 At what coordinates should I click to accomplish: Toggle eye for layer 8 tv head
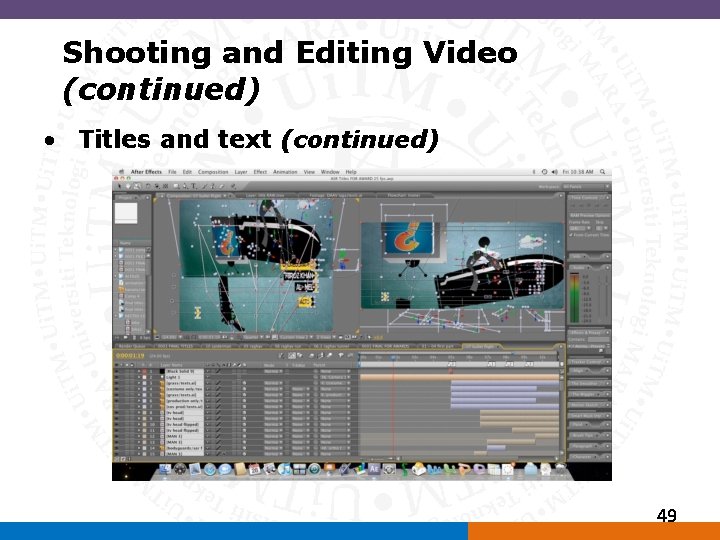pos(117,412)
